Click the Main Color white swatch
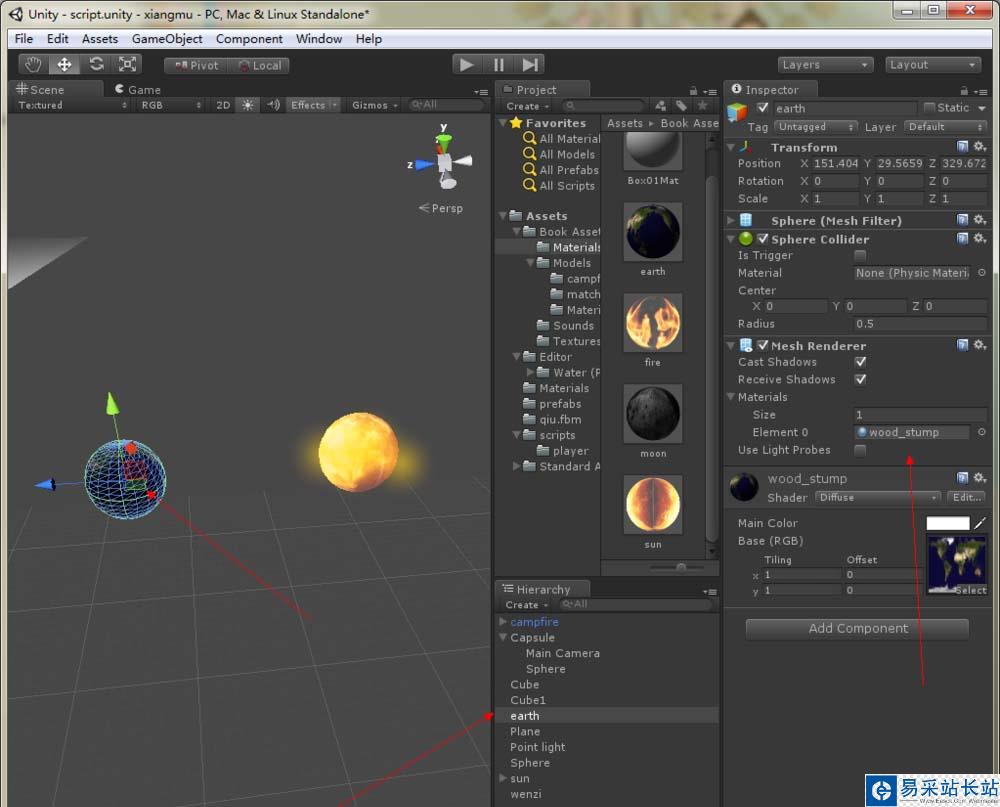This screenshot has width=1000, height=807. (x=948, y=523)
